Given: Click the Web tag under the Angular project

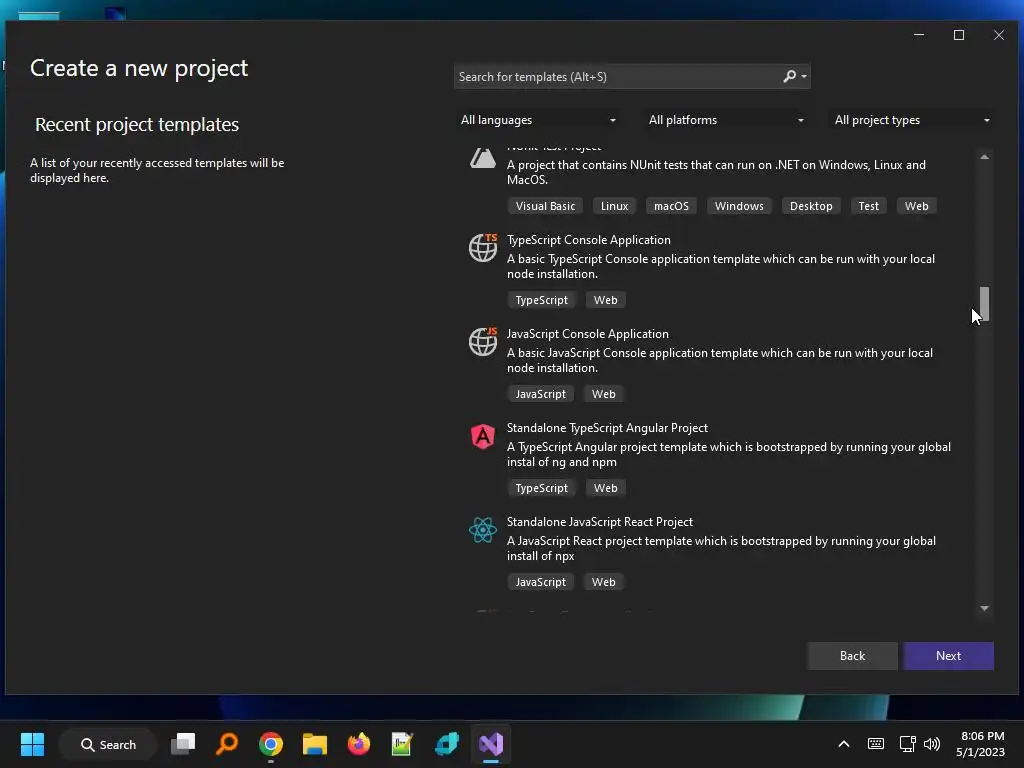Looking at the screenshot, I should click(605, 488).
